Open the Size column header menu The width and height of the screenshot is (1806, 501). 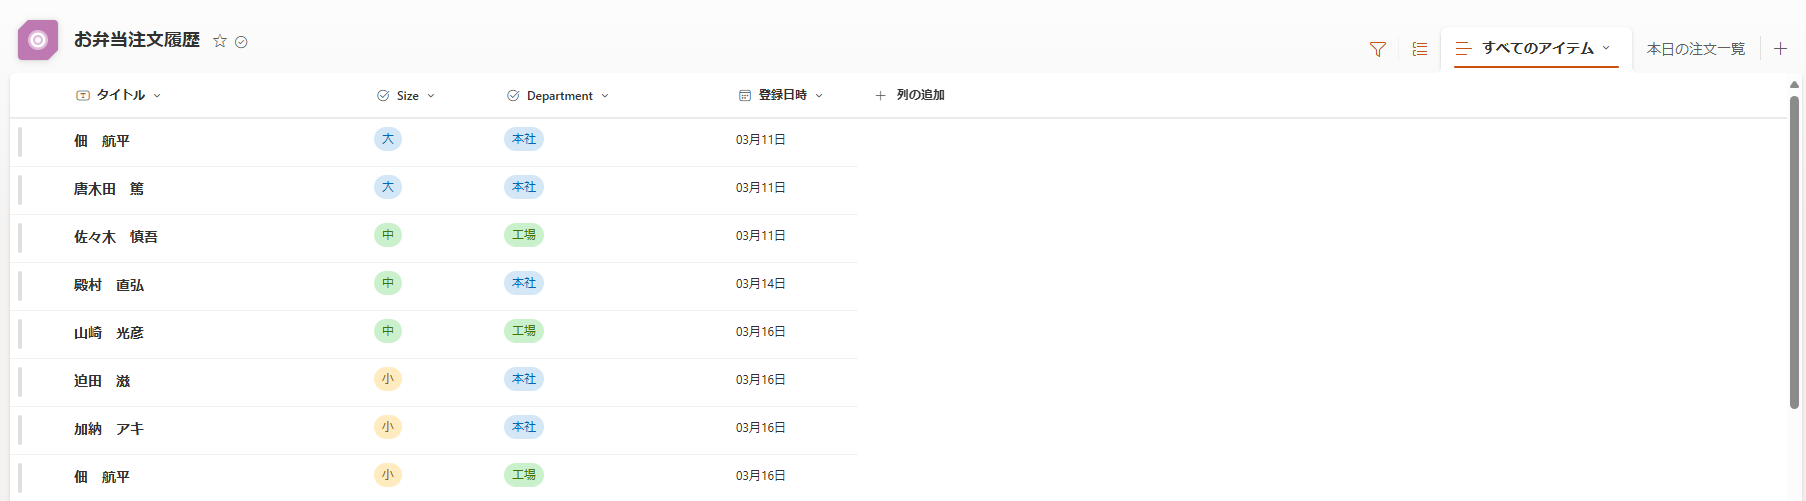coord(406,96)
